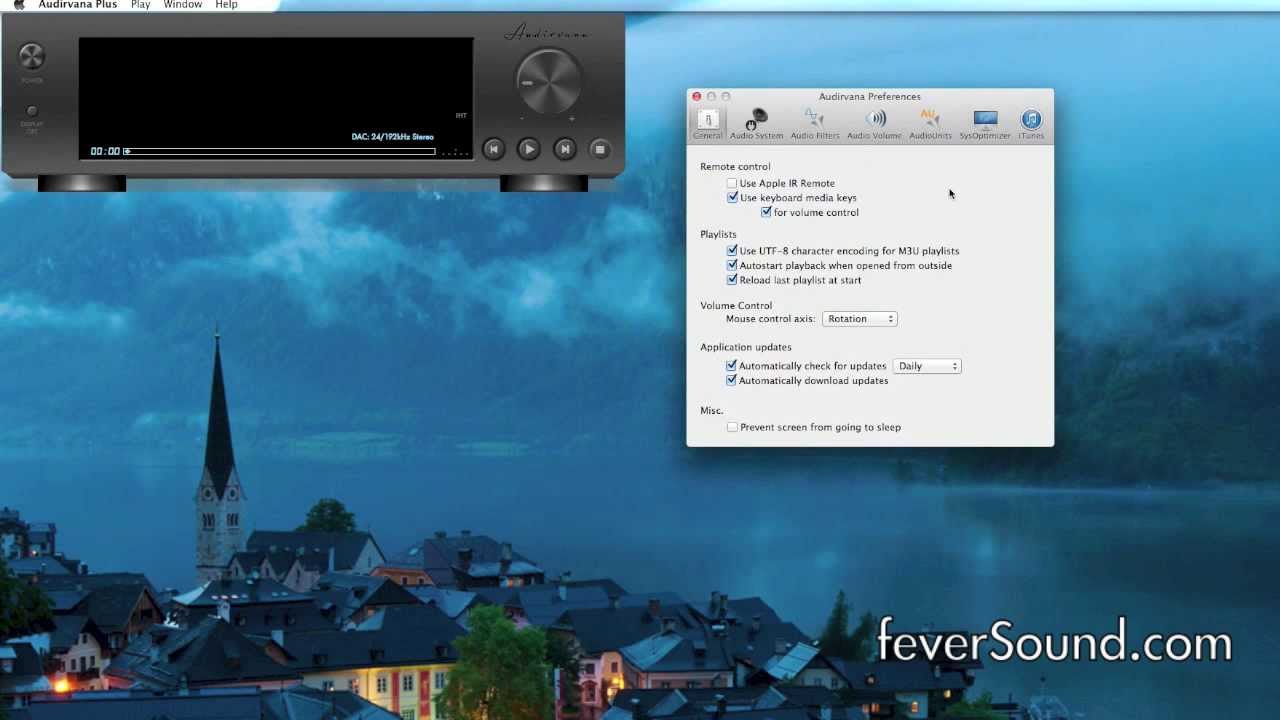Close the Audirvana Preferences window
The image size is (1280, 720).
(697, 96)
